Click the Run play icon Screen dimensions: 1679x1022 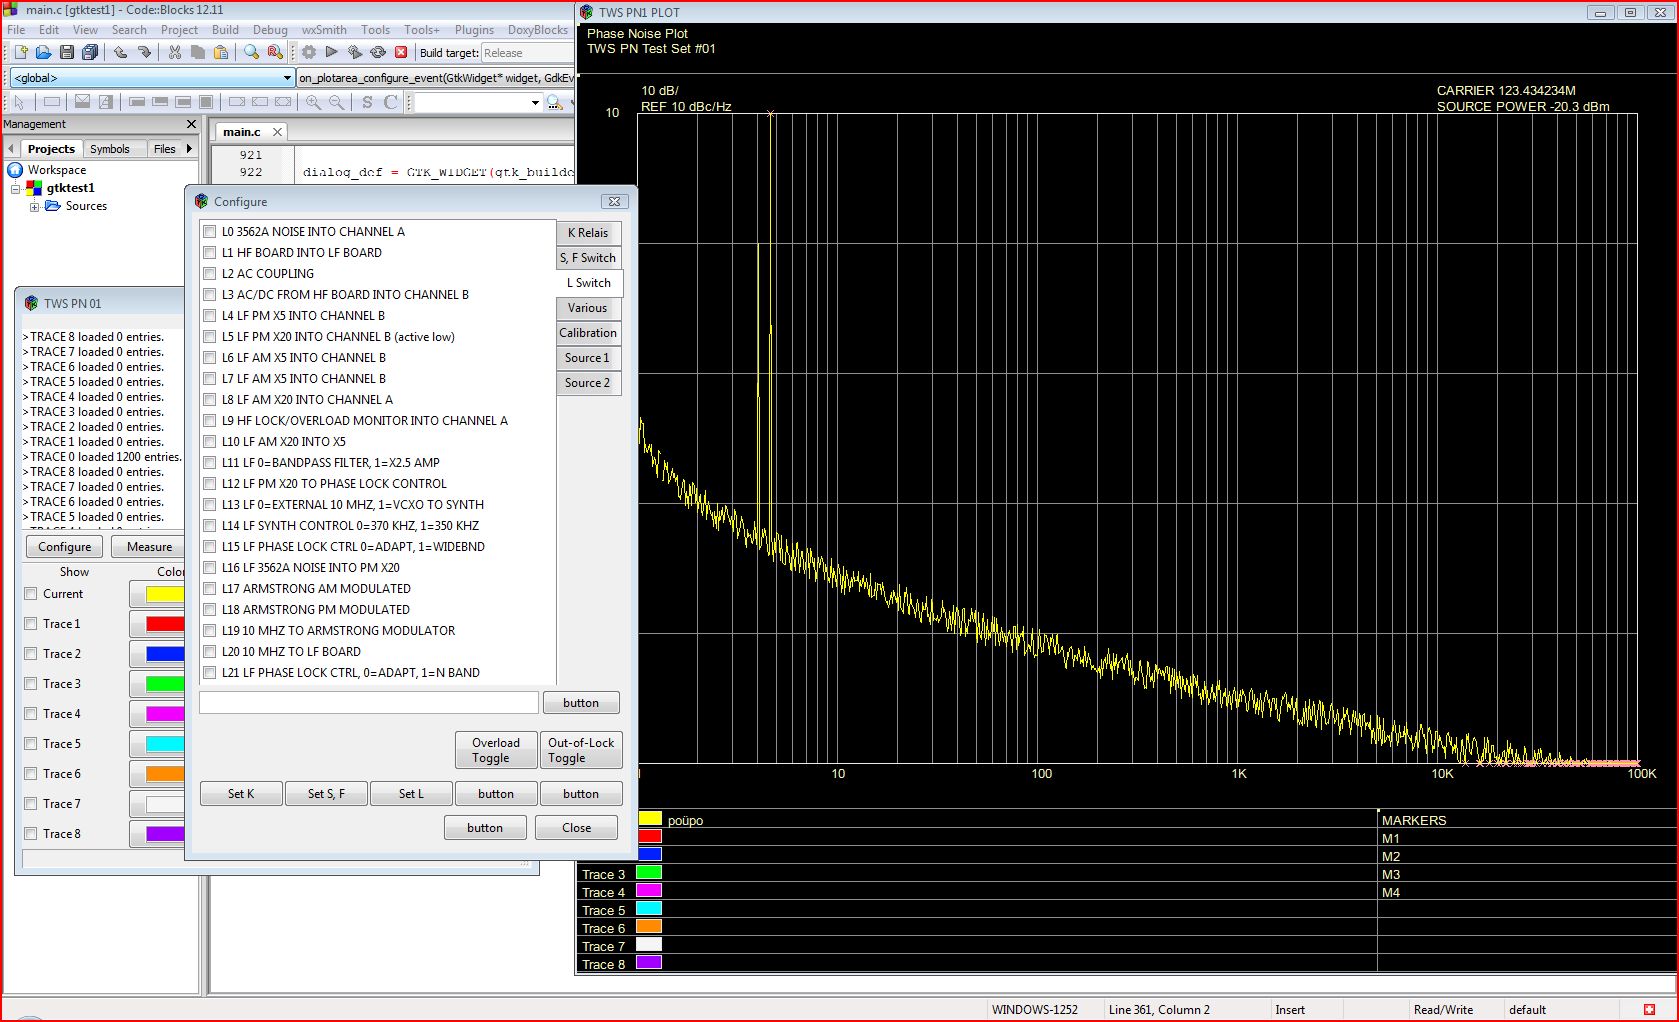coord(332,52)
